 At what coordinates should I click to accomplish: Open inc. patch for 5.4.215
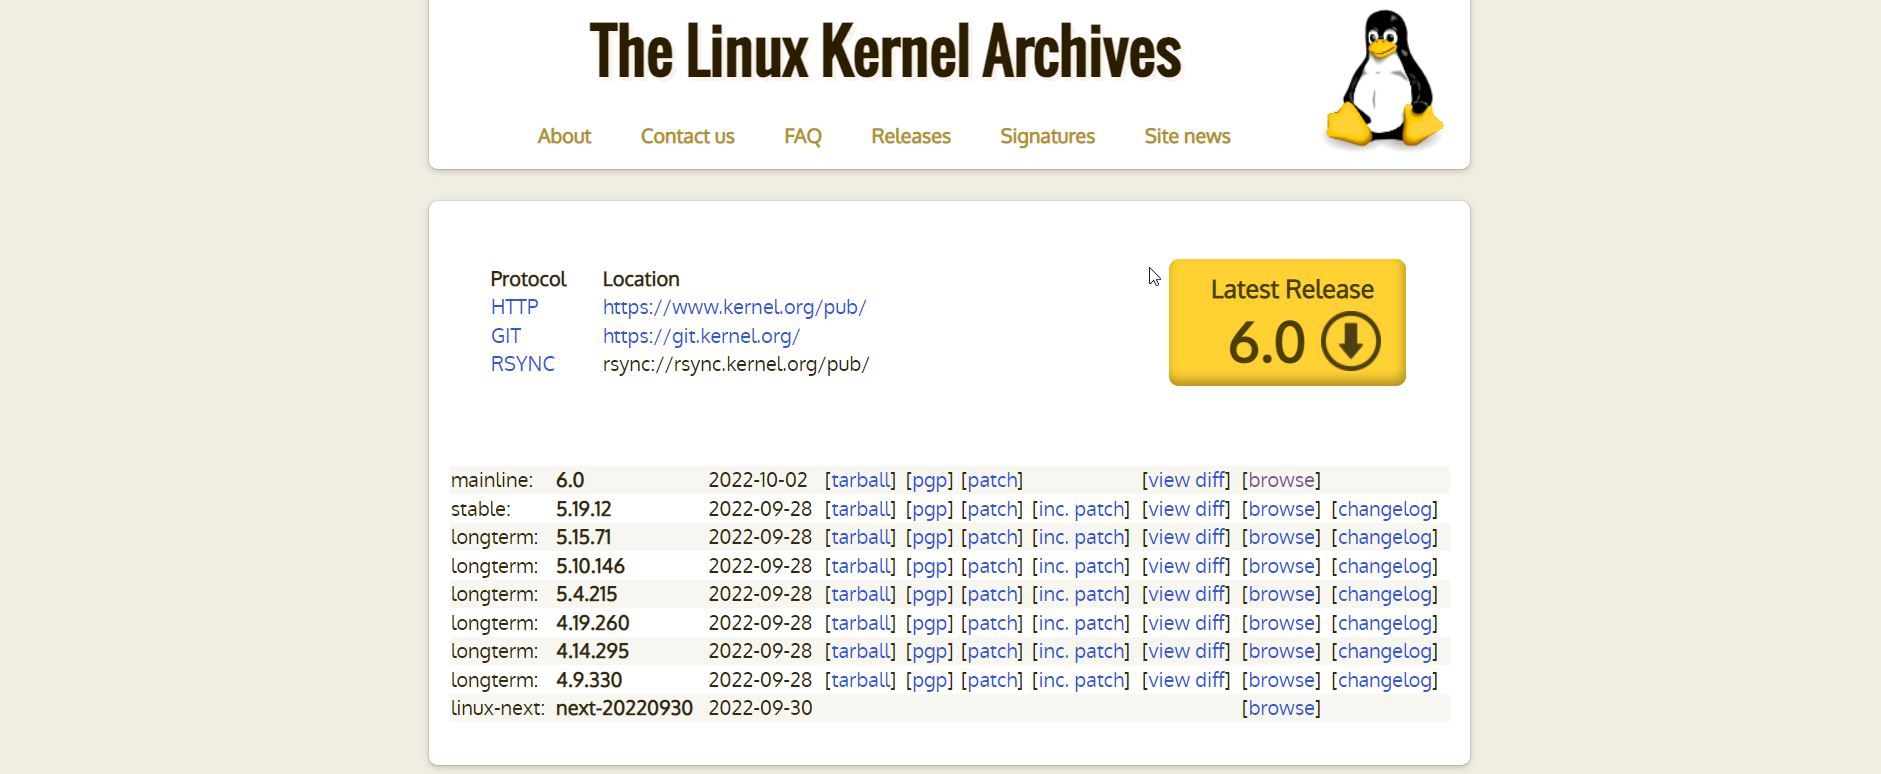click(x=1081, y=594)
